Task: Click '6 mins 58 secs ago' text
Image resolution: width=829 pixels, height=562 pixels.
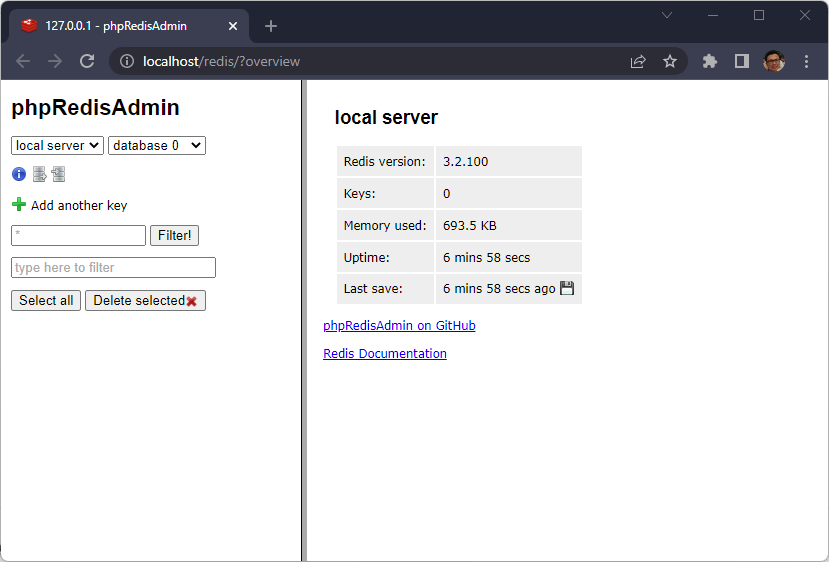Action: pos(499,289)
